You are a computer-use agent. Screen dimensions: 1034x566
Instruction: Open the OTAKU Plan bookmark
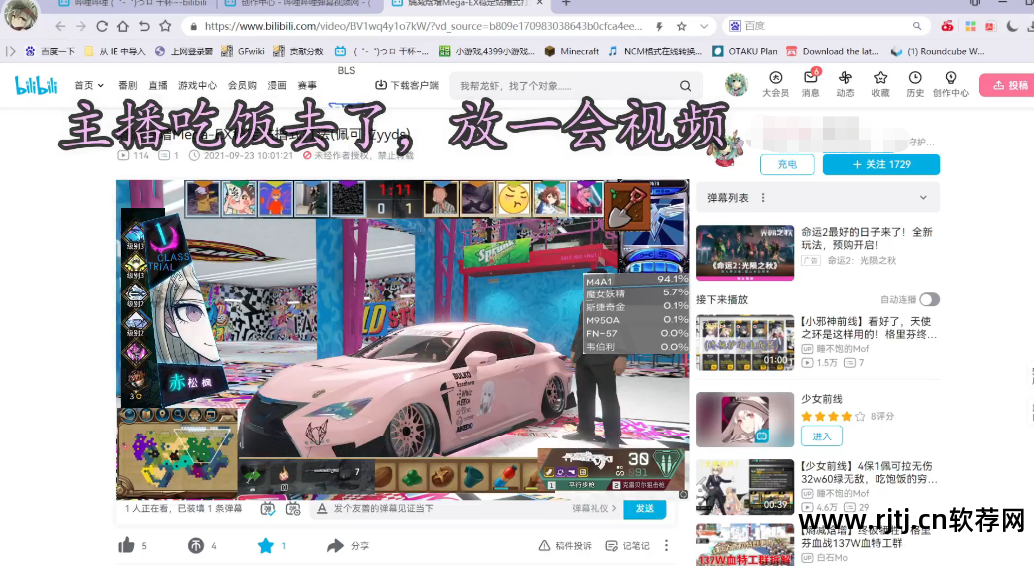click(745, 51)
